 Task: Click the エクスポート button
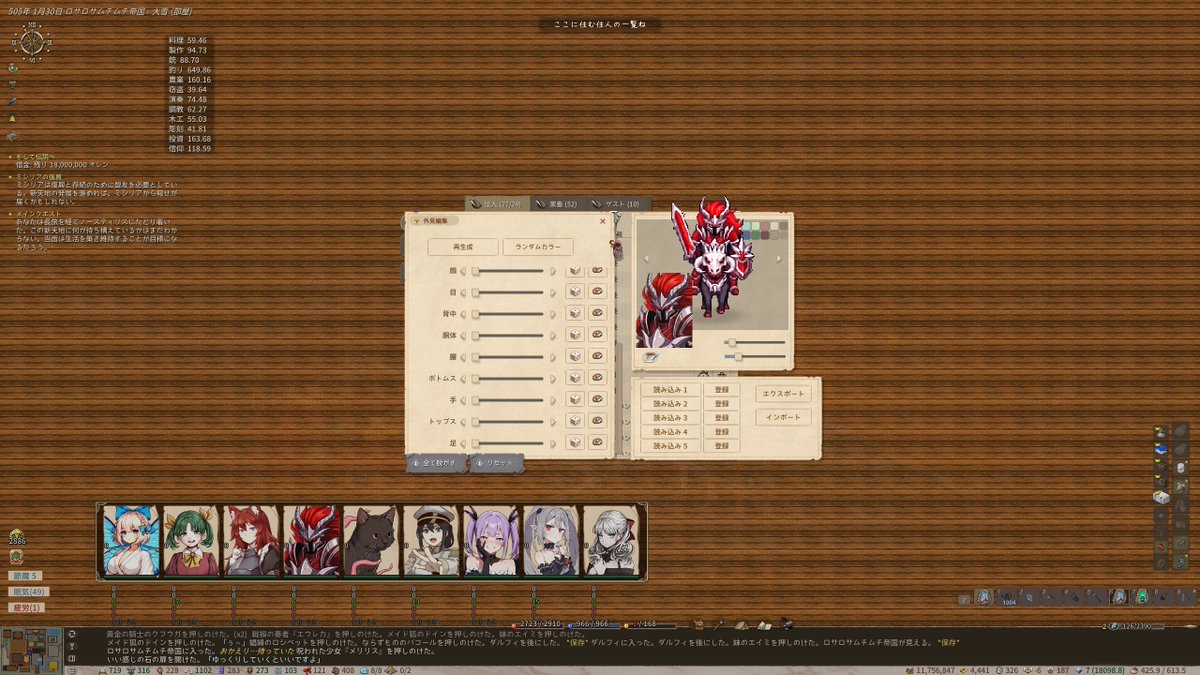(783, 393)
